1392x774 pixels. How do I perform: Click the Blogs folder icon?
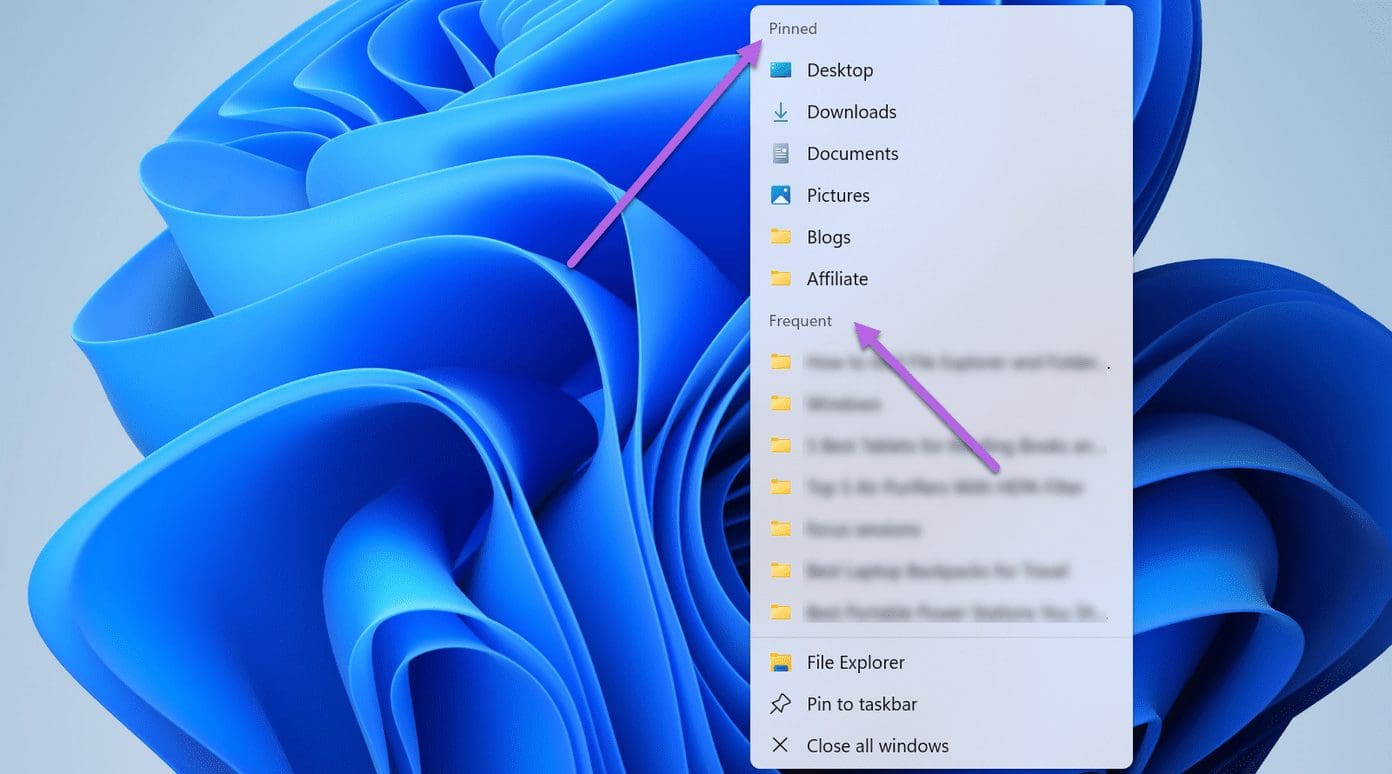pos(781,237)
